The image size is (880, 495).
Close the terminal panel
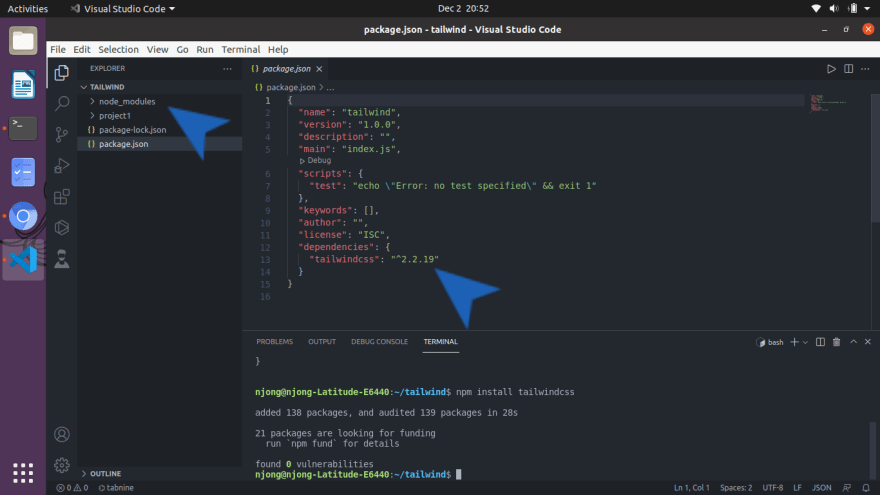pyautogui.click(x=868, y=342)
